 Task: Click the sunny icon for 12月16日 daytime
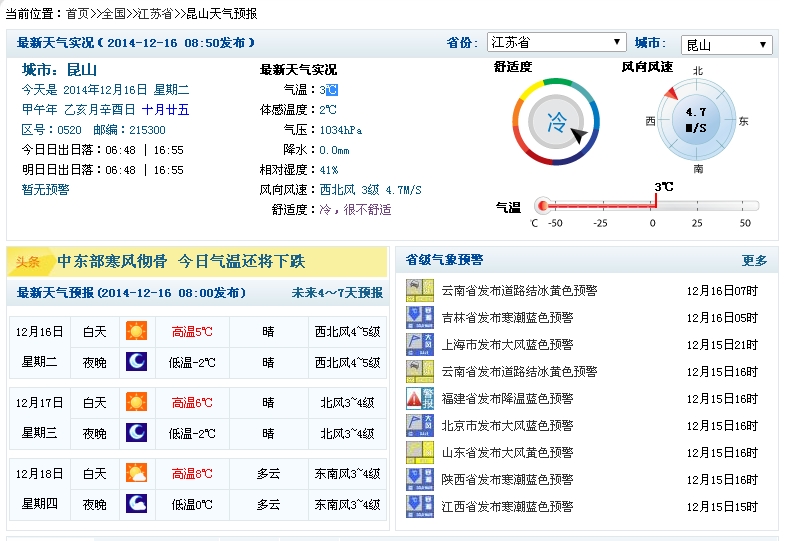(136, 331)
